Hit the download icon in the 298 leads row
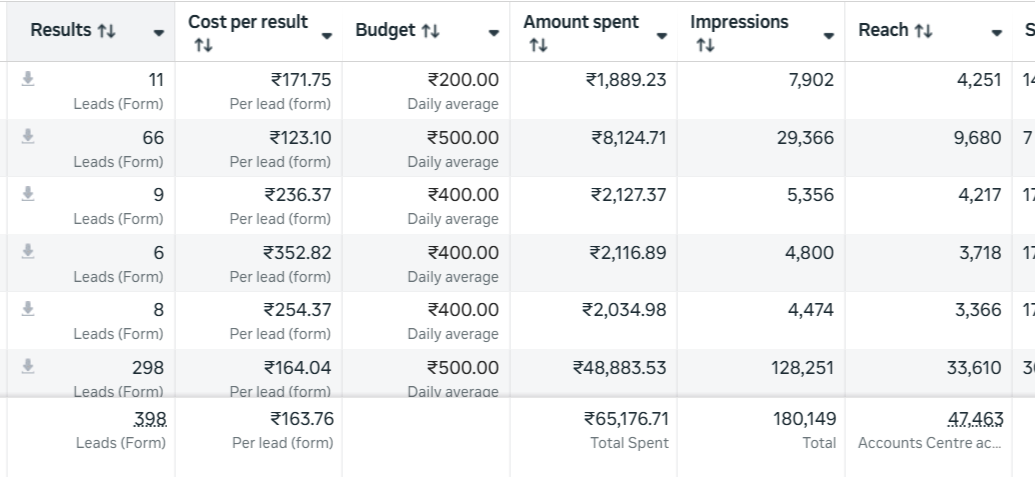Image resolution: width=1035 pixels, height=477 pixels. (28, 368)
